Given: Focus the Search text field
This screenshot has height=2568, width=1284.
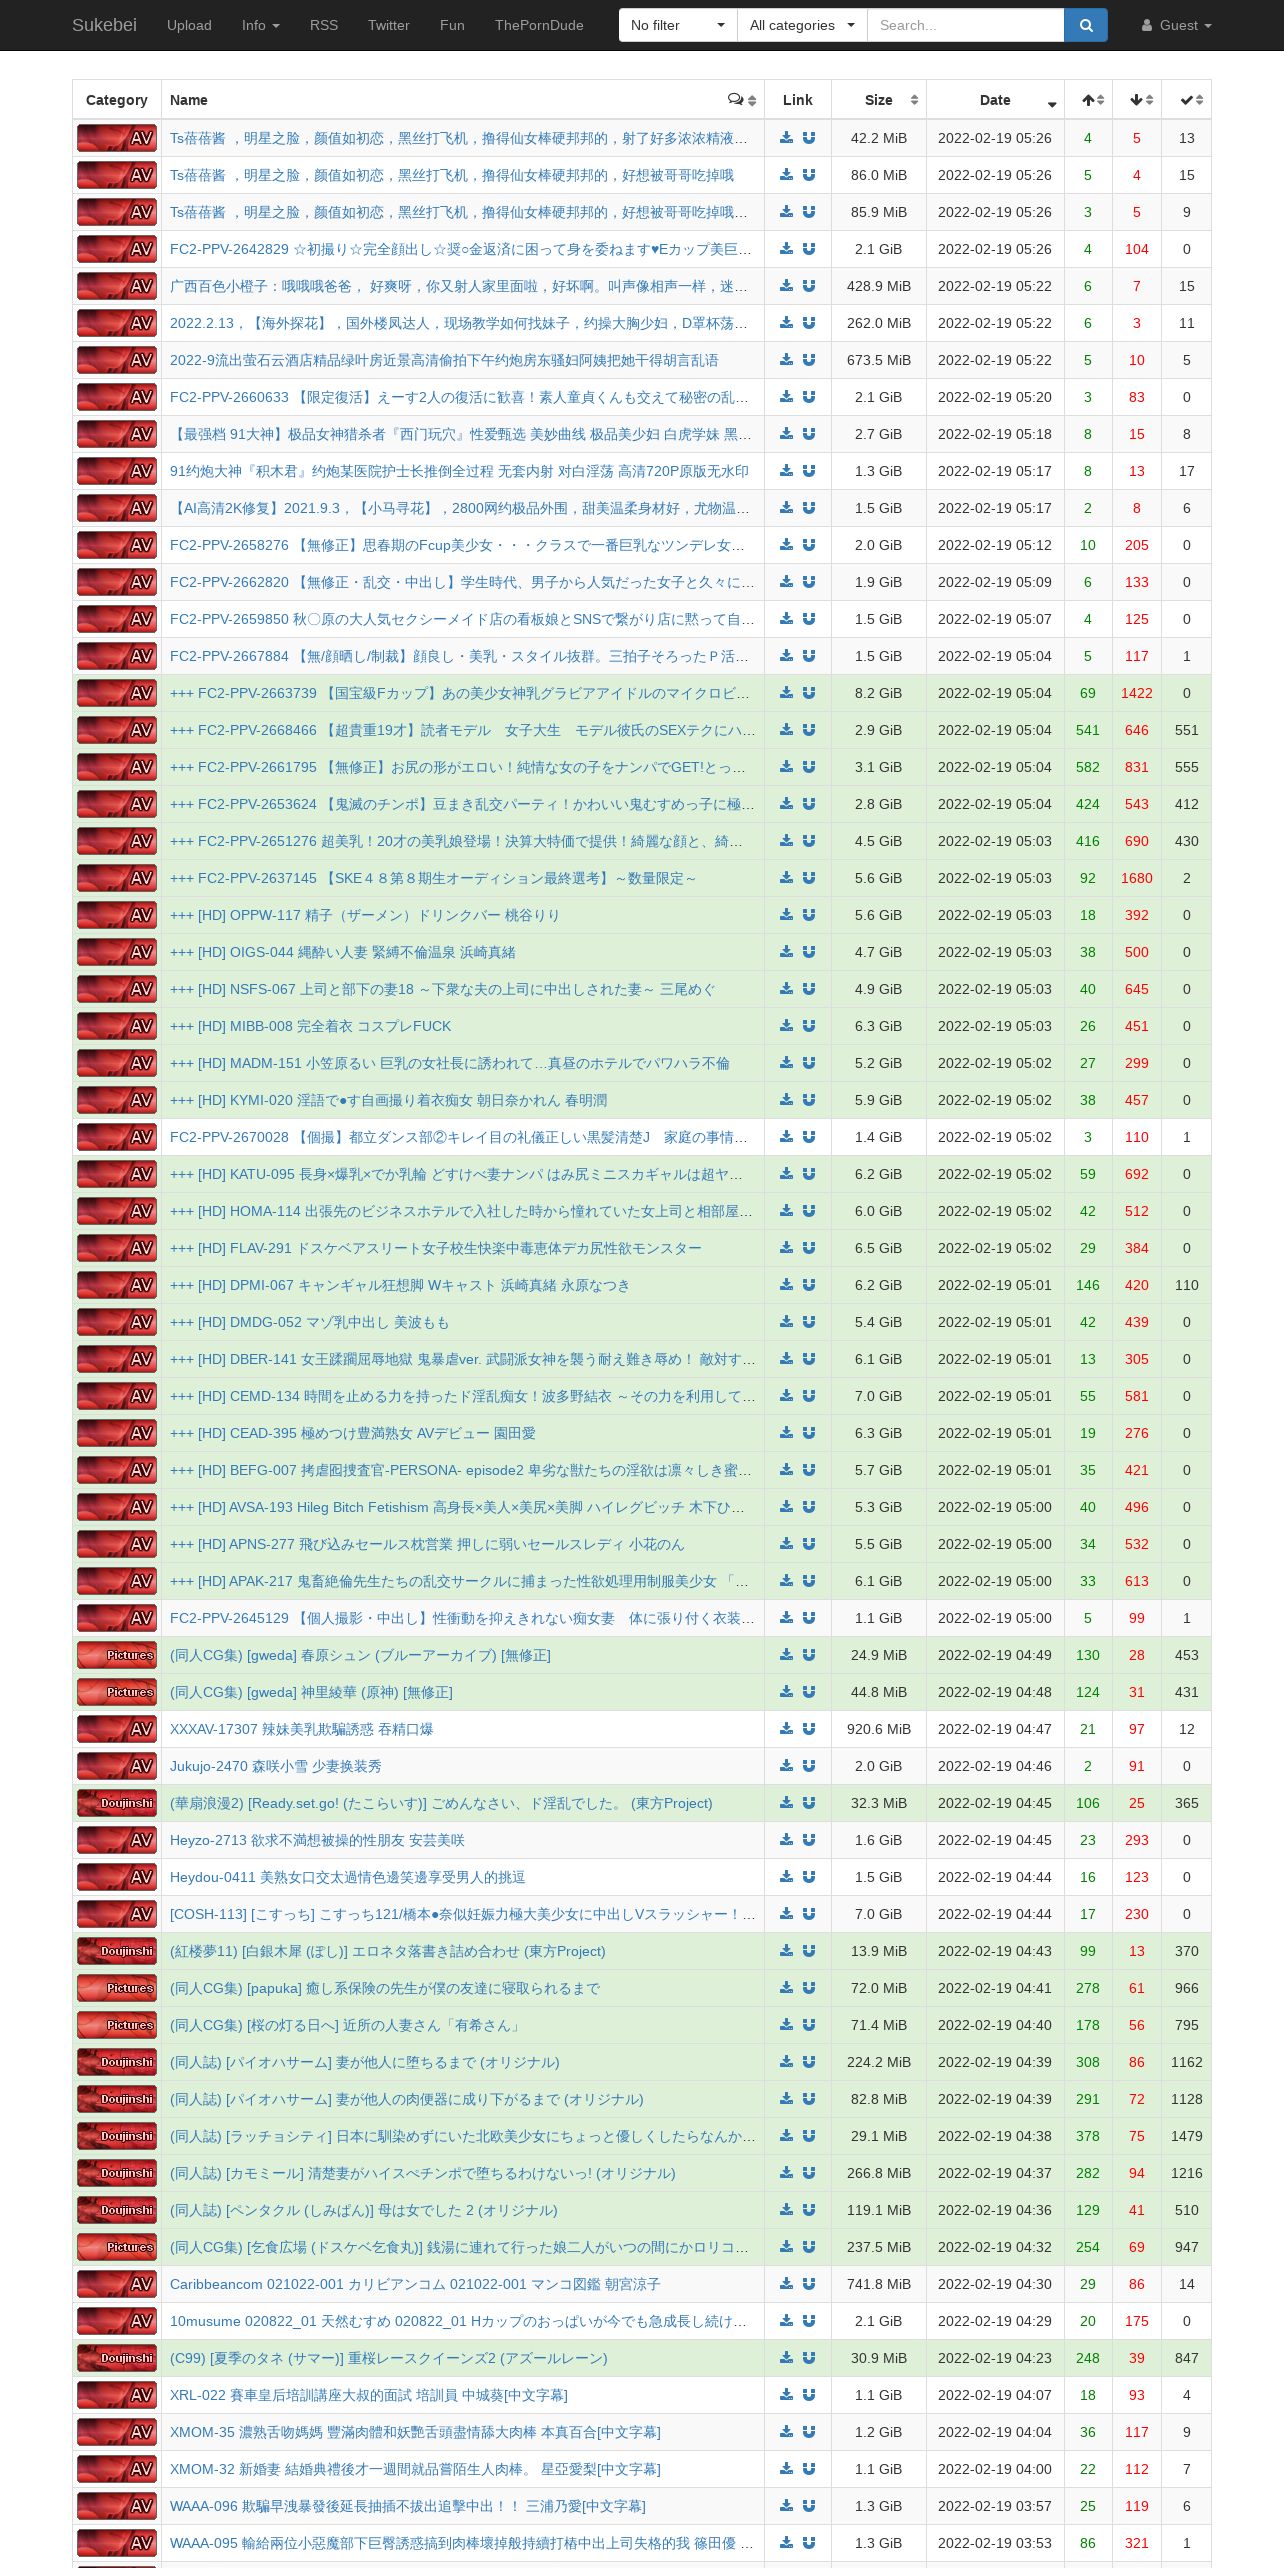Looking at the screenshot, I should [965, 25].
